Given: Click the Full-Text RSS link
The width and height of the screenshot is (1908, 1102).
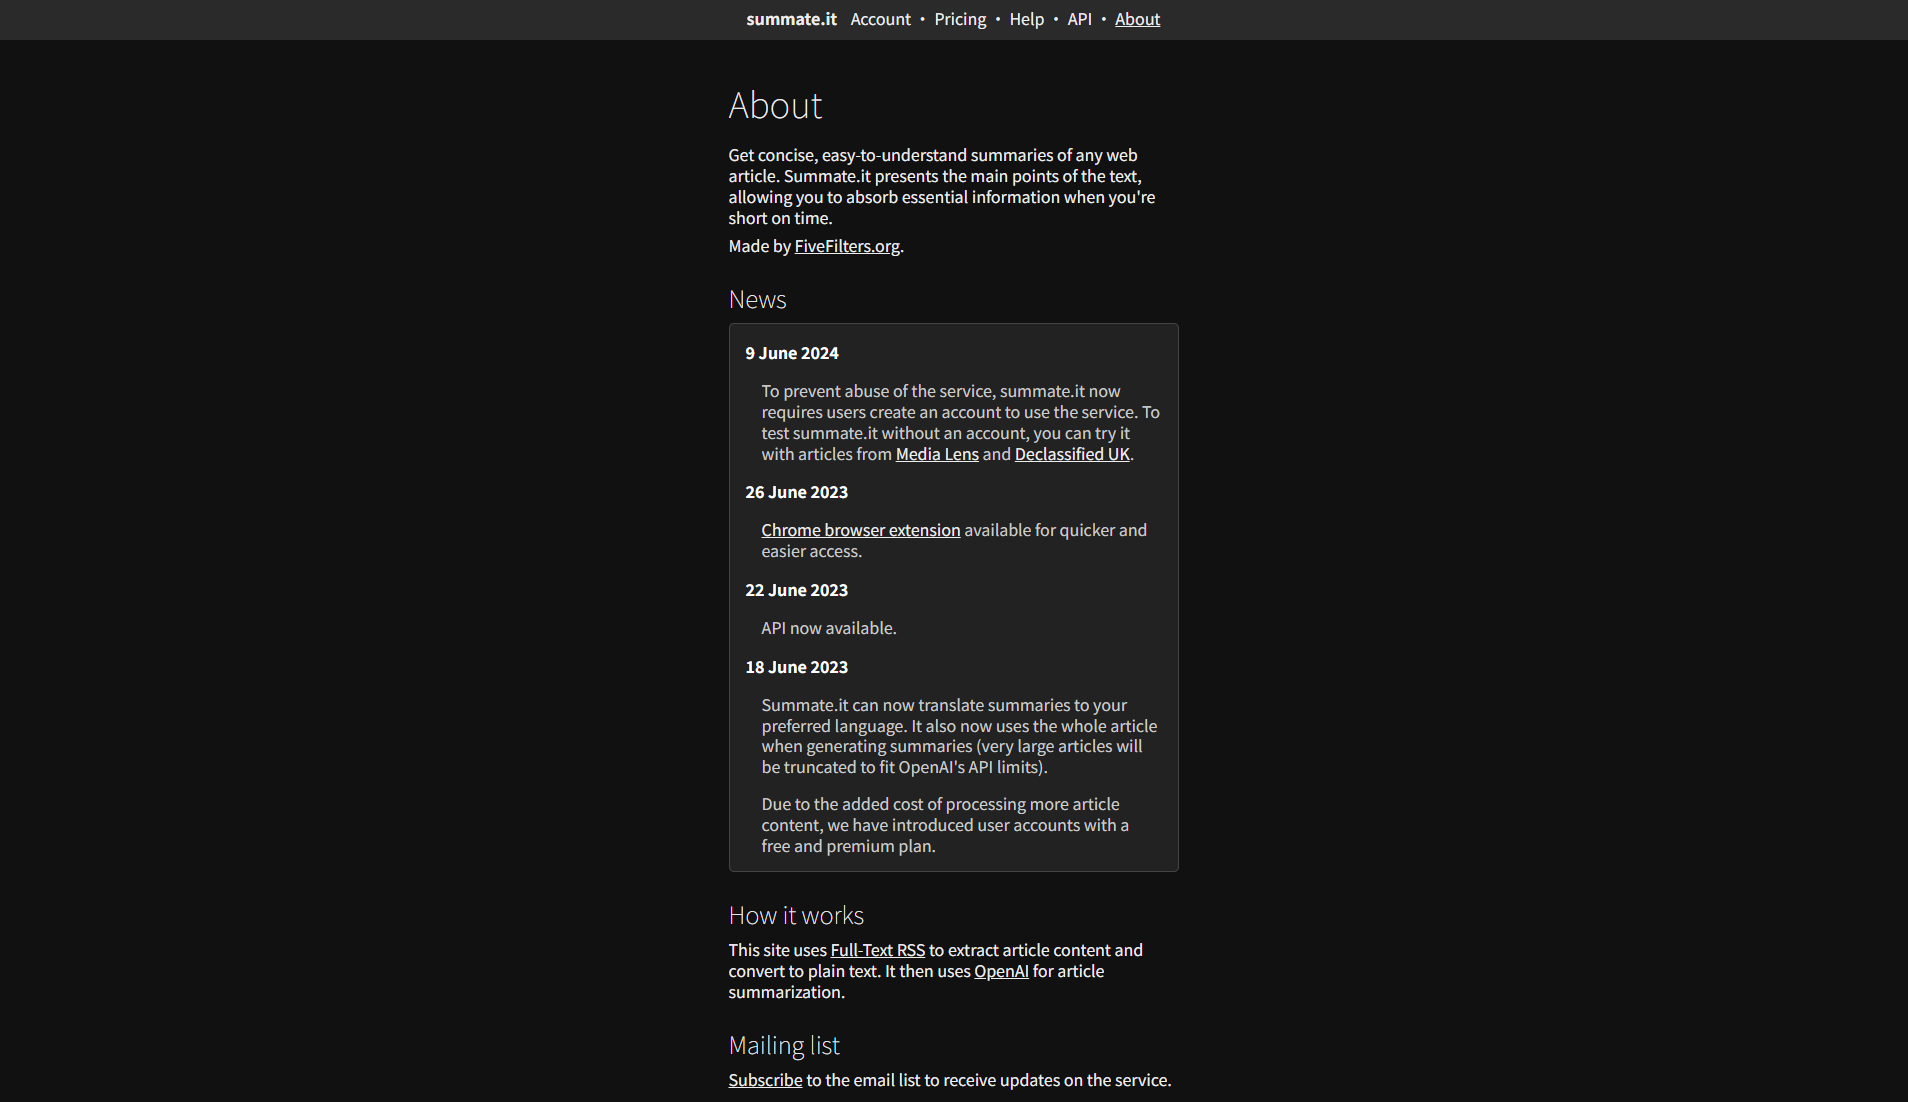Looking at the screenshot, I should (x=877, y=950).
